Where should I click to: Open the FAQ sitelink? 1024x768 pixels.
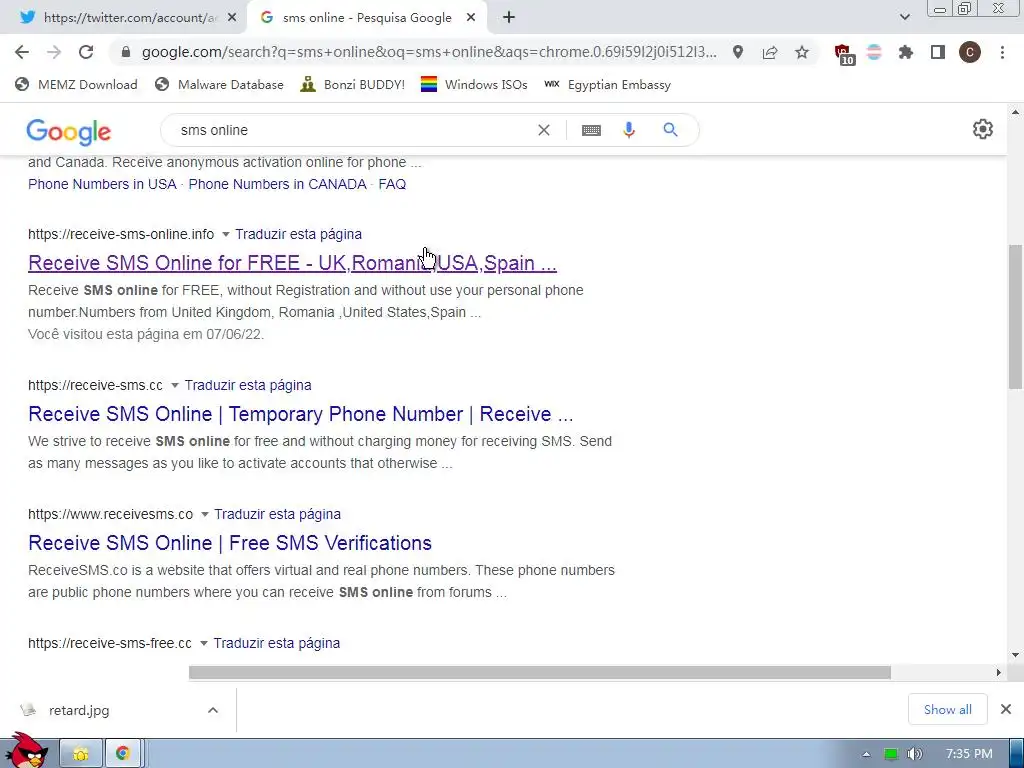(392, 184)
